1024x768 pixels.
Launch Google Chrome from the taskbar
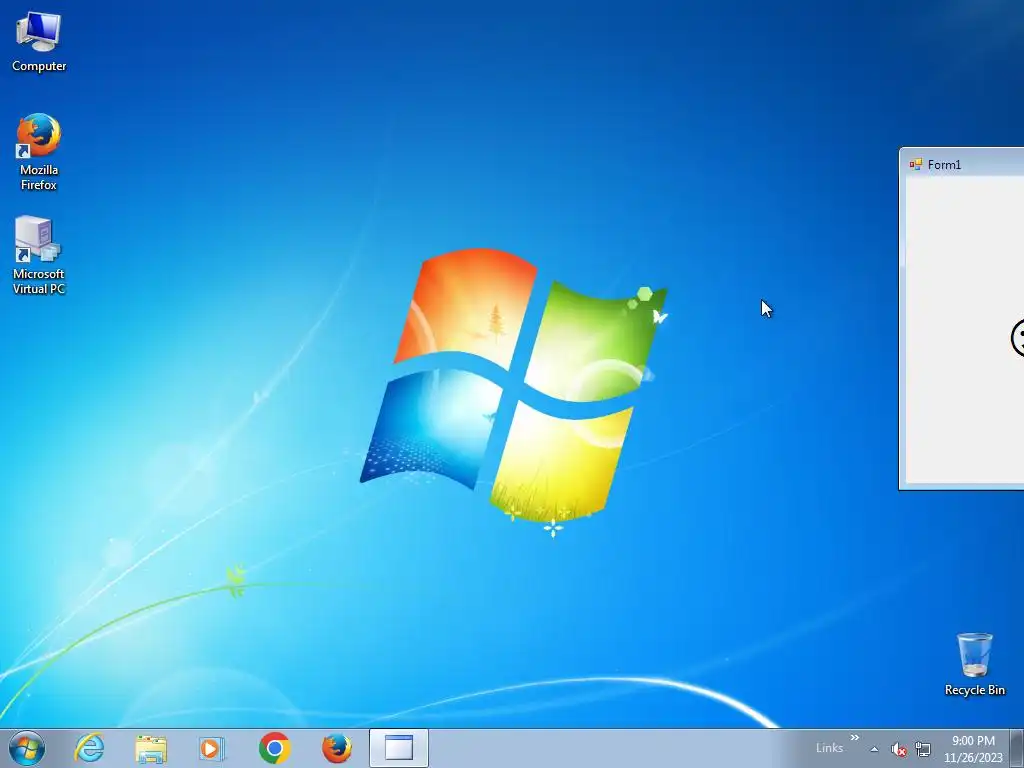274,748
